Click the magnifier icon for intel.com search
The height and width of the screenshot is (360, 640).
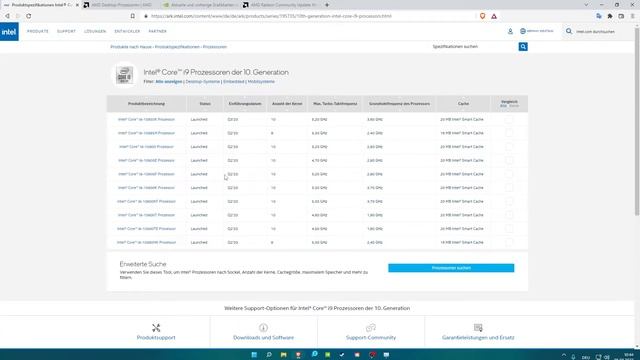tap(569, 31)
